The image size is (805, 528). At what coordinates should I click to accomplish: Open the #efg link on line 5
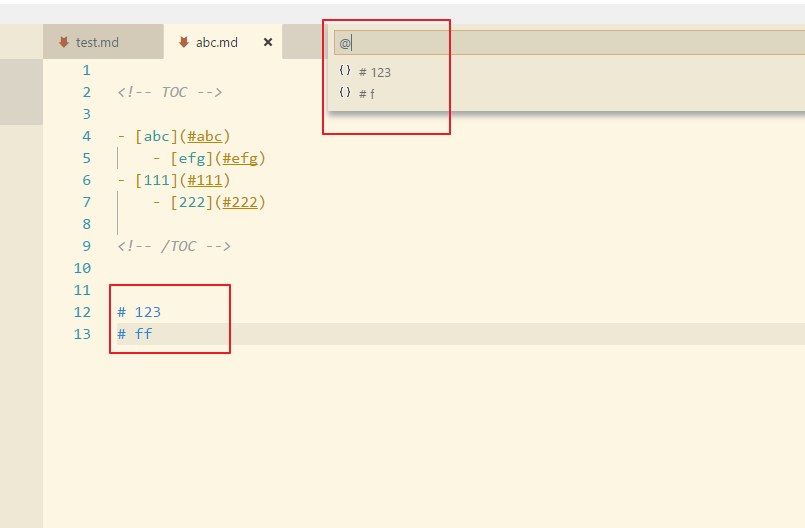pyautogui.click(x=240, y=158)
